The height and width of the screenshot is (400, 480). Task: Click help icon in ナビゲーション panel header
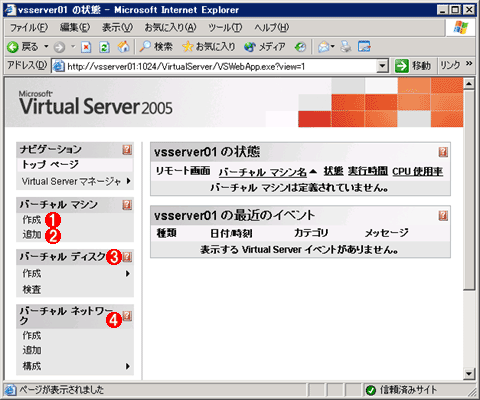click(x=127, y=150)
